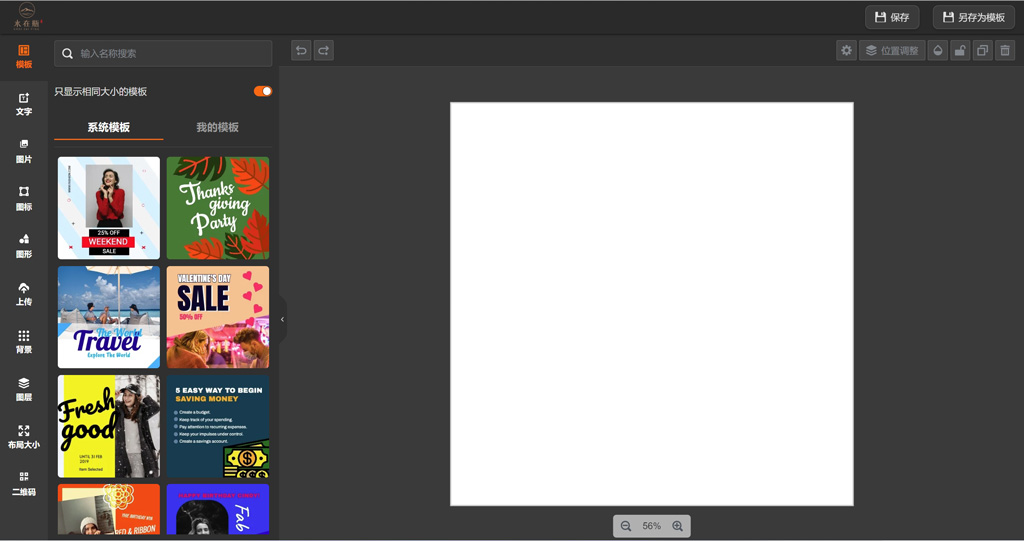
Task: Open the 模板 templates sidebar panel
Action: point(24,57)
